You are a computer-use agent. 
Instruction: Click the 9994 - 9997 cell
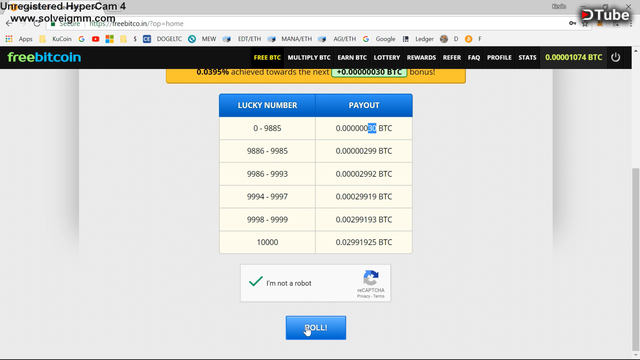[267, 197]
